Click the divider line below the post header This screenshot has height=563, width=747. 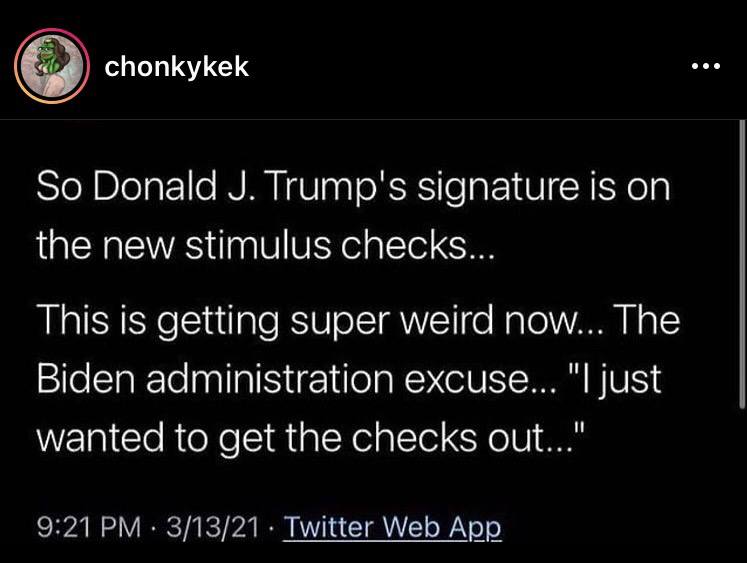point(373,120)
